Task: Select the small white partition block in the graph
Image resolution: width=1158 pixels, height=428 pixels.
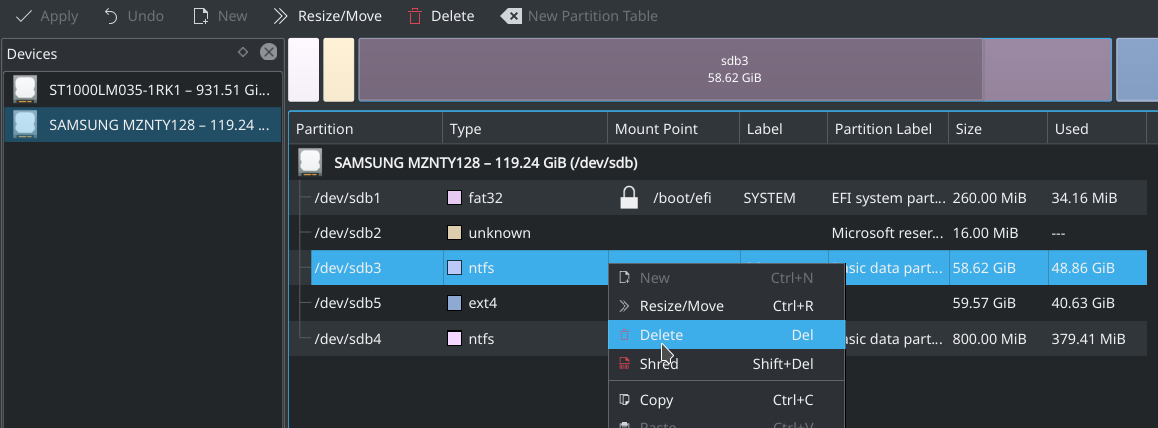Action: pos(304,69)
